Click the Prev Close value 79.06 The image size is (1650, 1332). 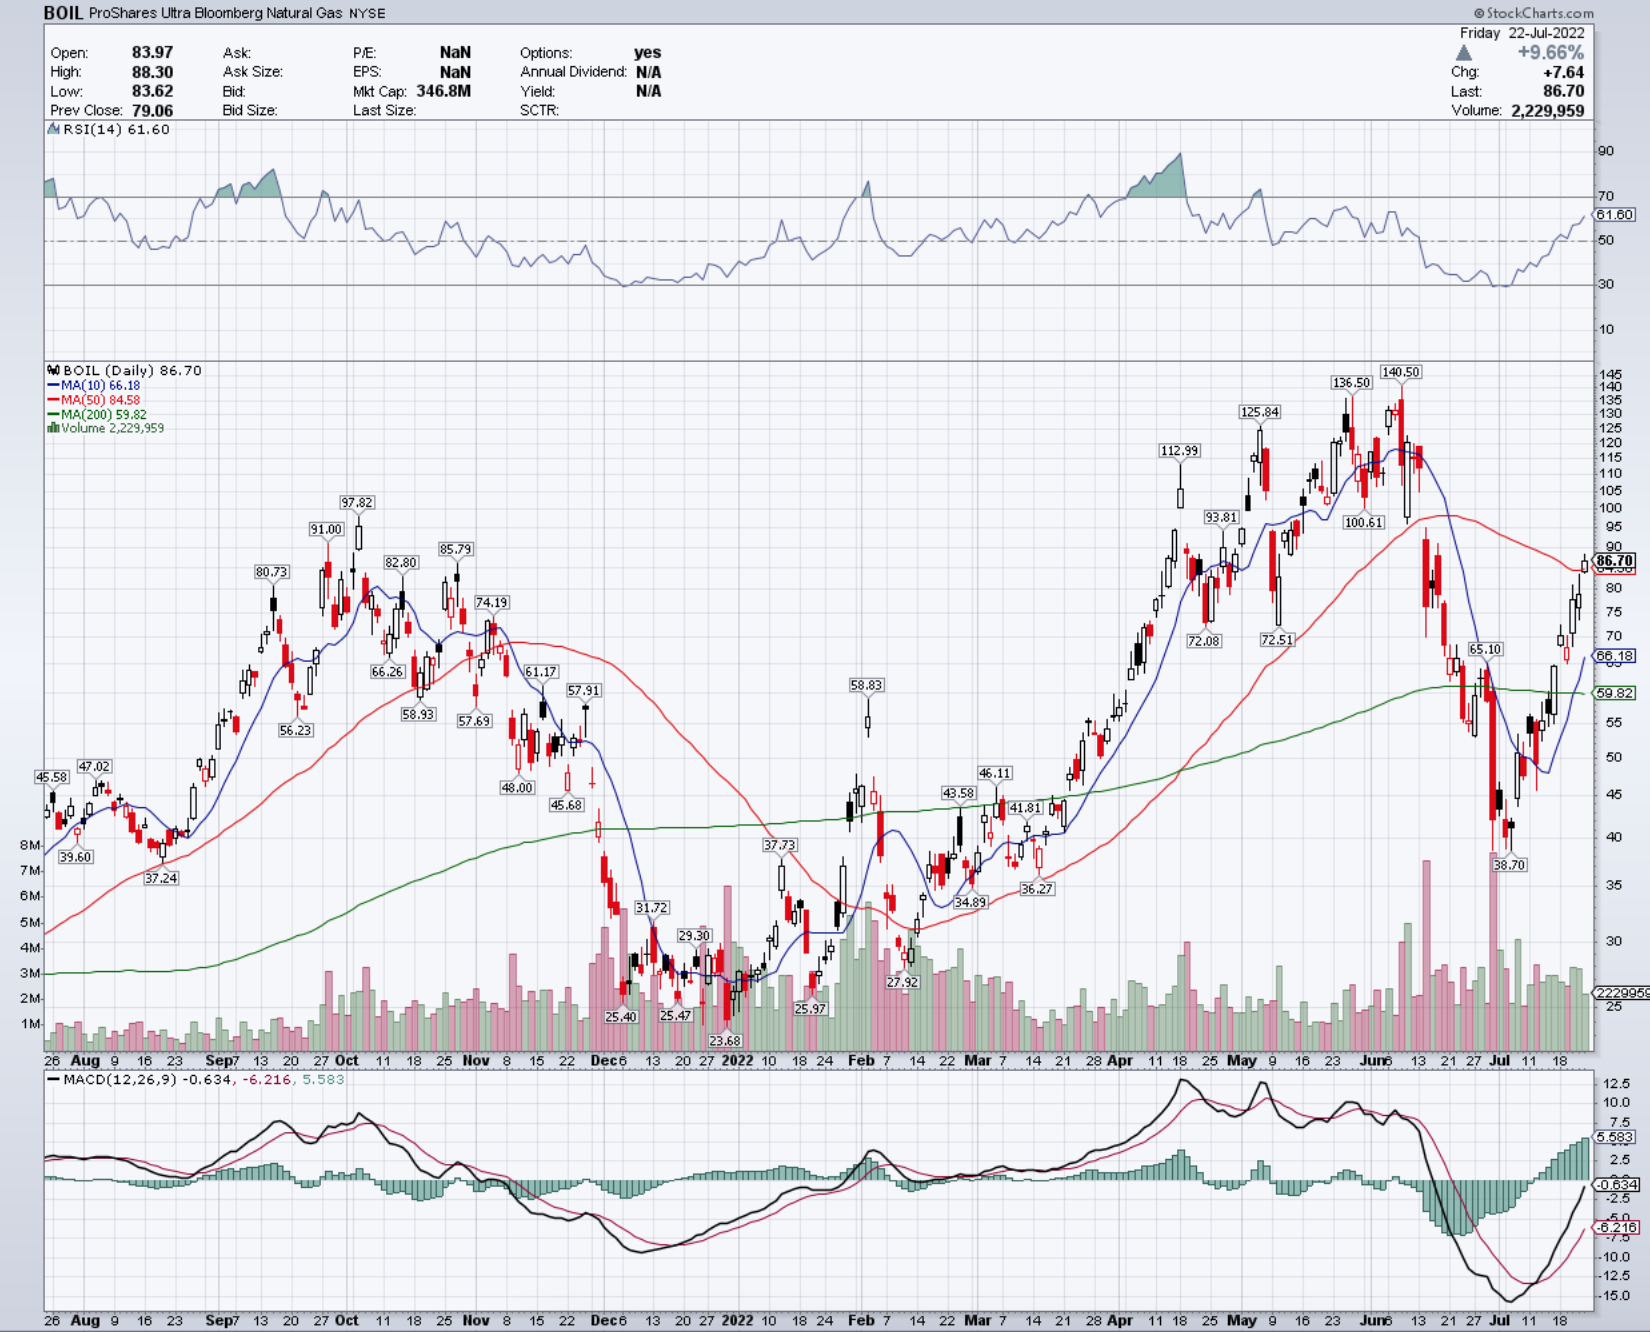coord(152,110)
